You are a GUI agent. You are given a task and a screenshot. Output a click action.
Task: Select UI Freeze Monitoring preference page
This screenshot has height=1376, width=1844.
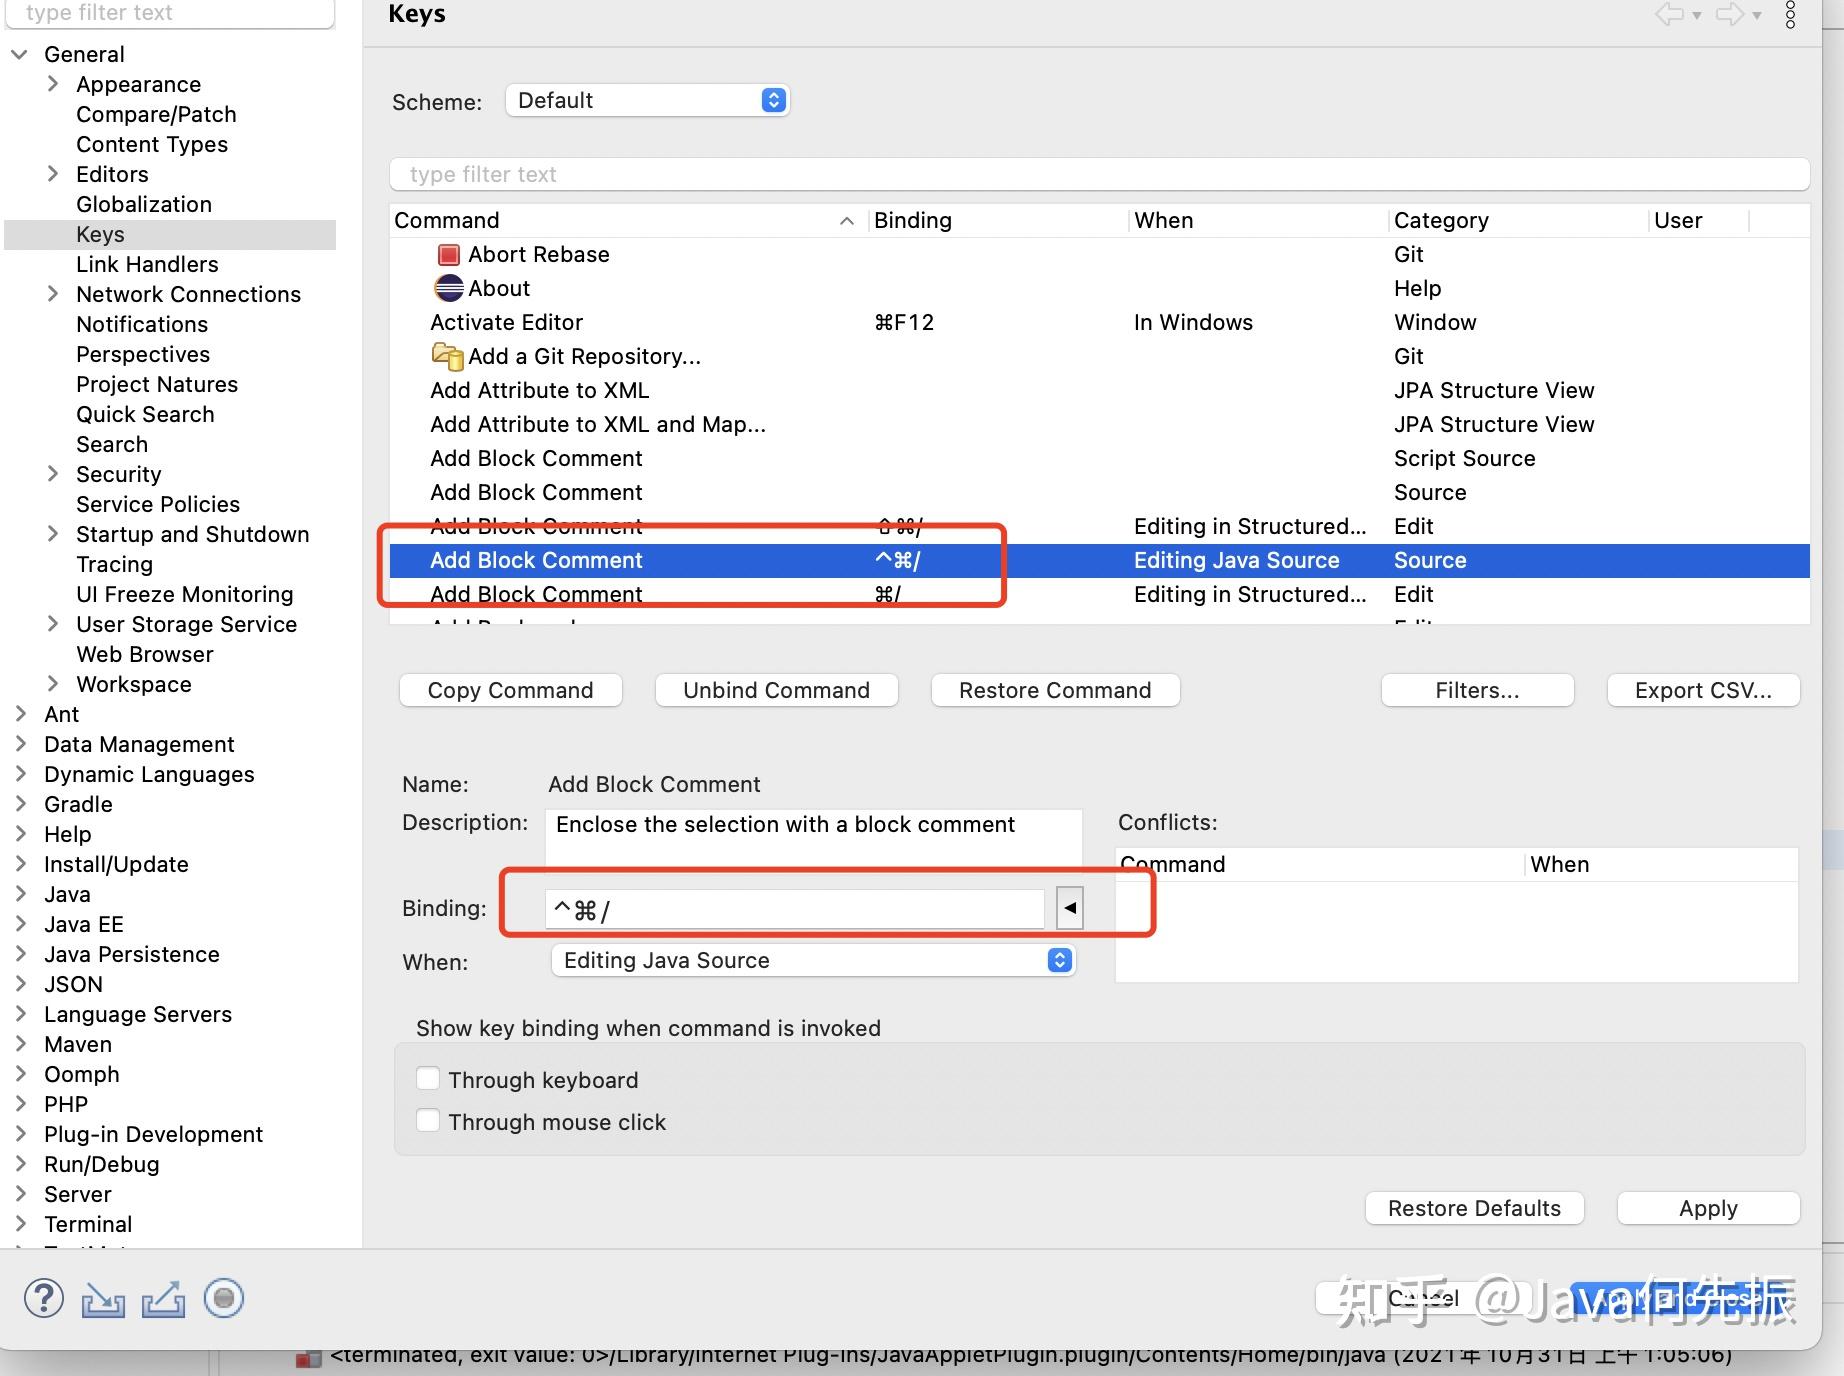click(185, 594)
